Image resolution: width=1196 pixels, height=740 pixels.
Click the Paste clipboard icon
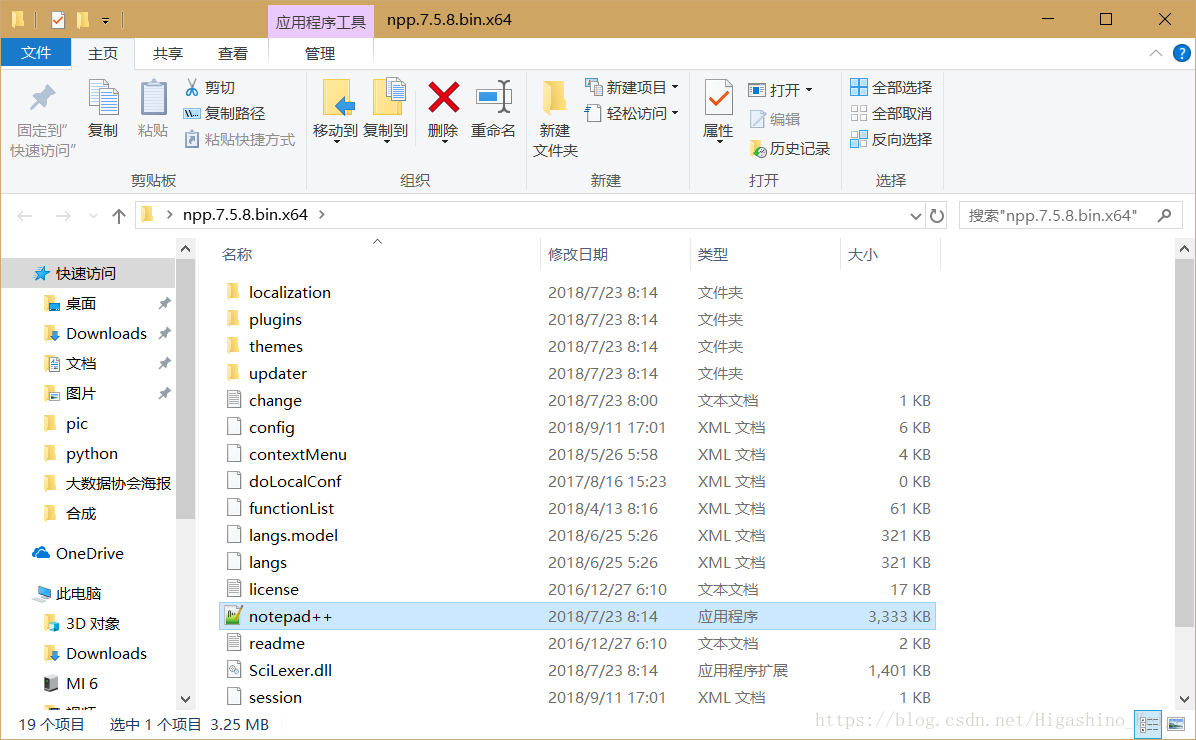tap(153, 98)
